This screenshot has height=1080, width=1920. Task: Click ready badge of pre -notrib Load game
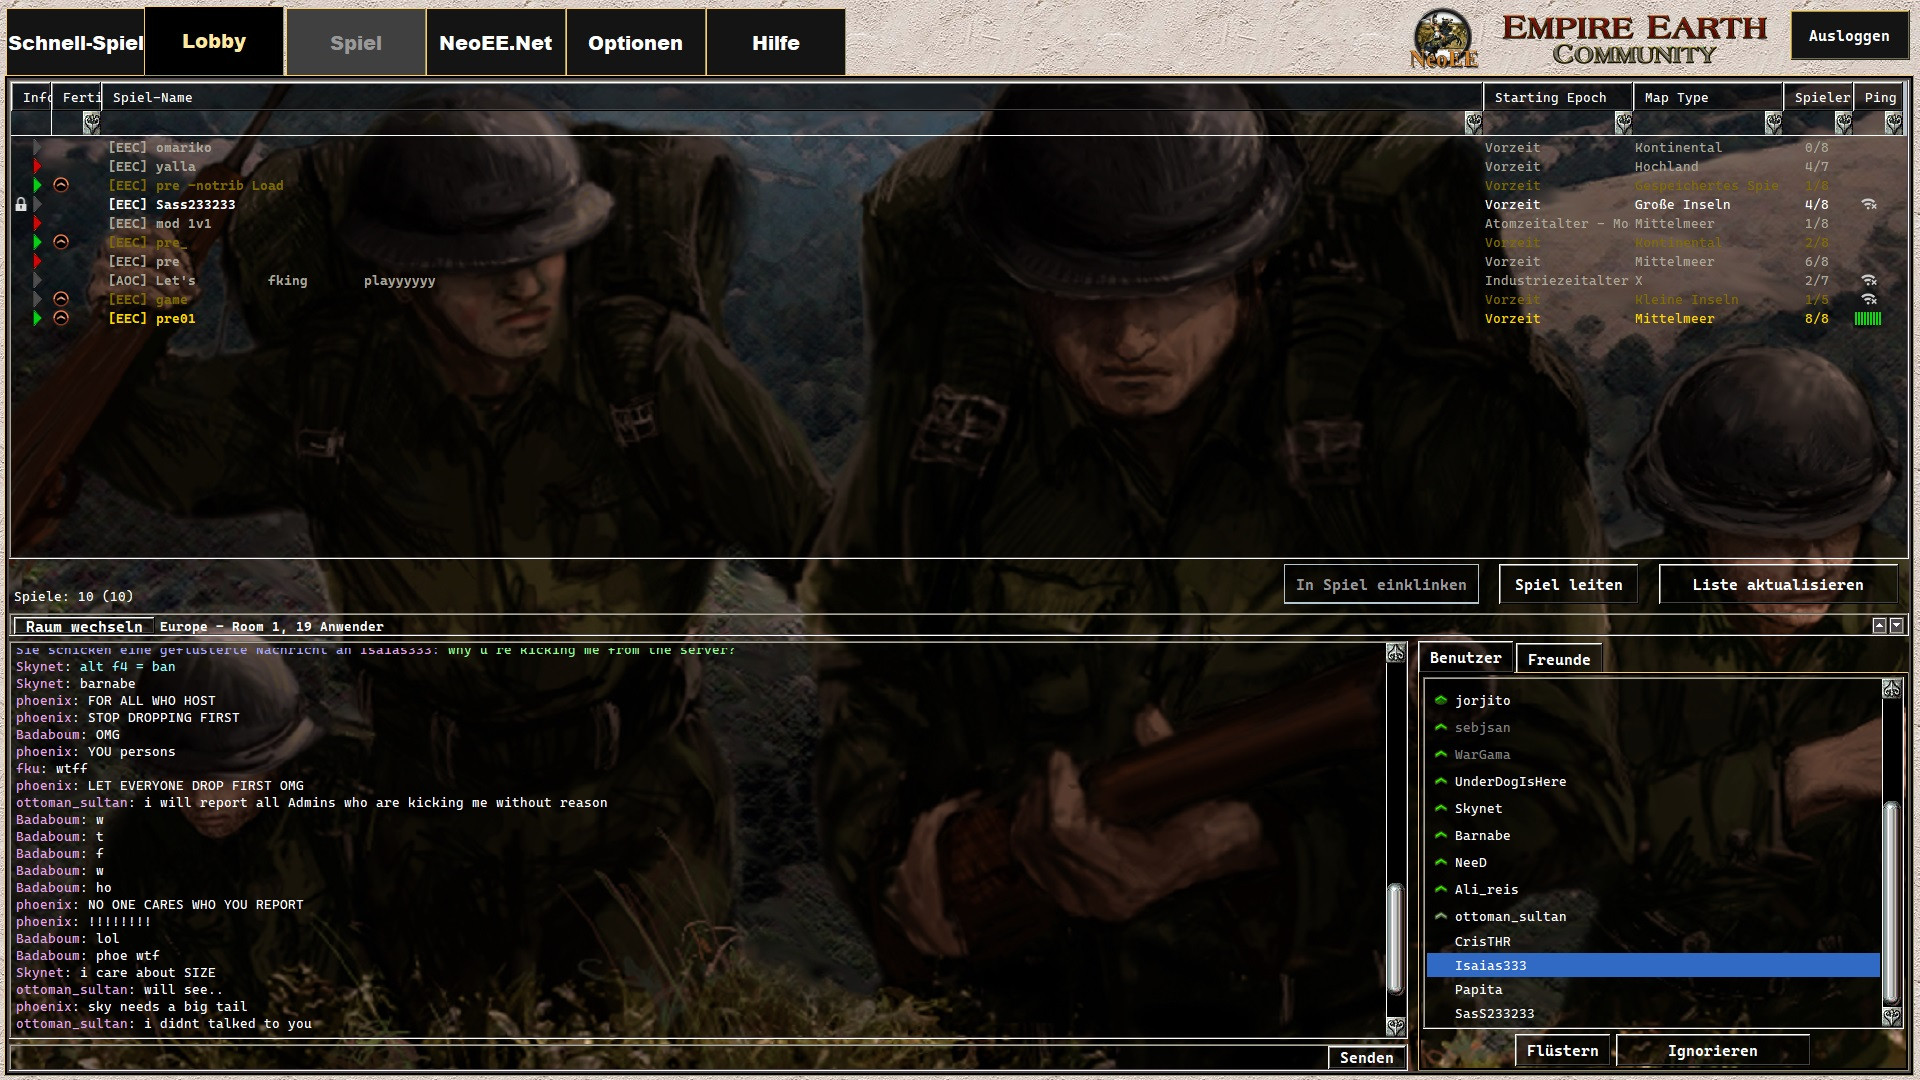click(61, 185)
